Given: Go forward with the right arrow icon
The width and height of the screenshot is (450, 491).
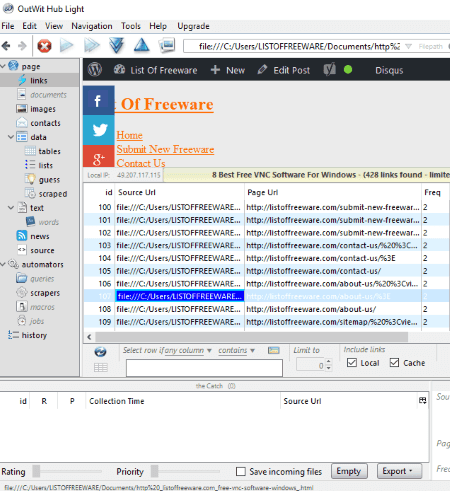Looking at the screenshot, I should click(22, 46).
